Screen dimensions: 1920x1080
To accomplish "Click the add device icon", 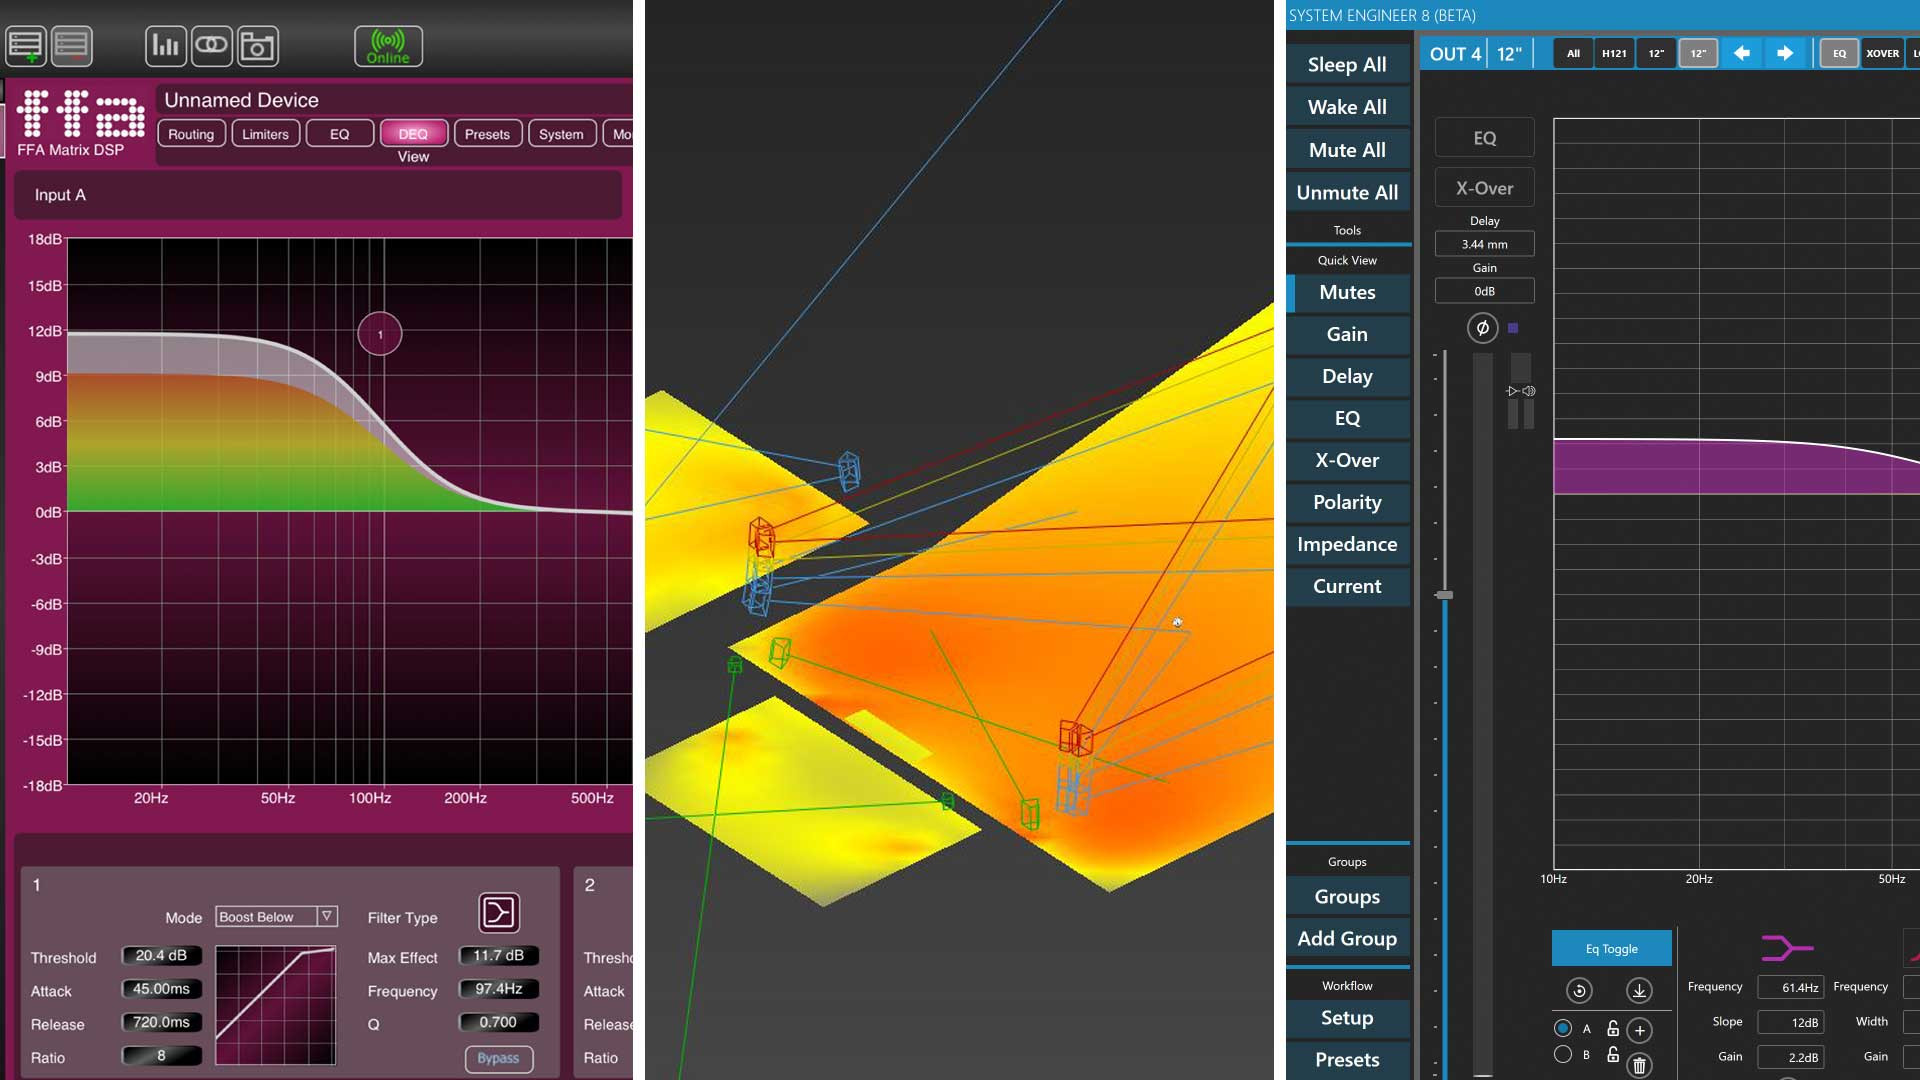I will [26, 46].
